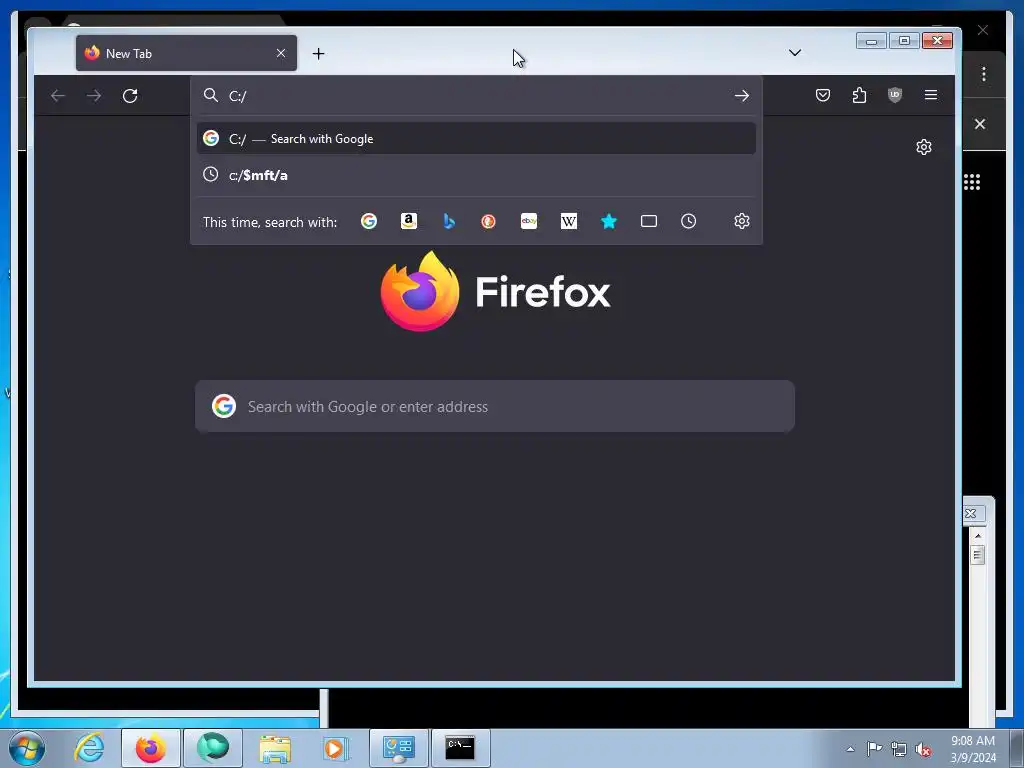
Task: Open Windows Media Player on taskbar
Action: pos(336,748)
